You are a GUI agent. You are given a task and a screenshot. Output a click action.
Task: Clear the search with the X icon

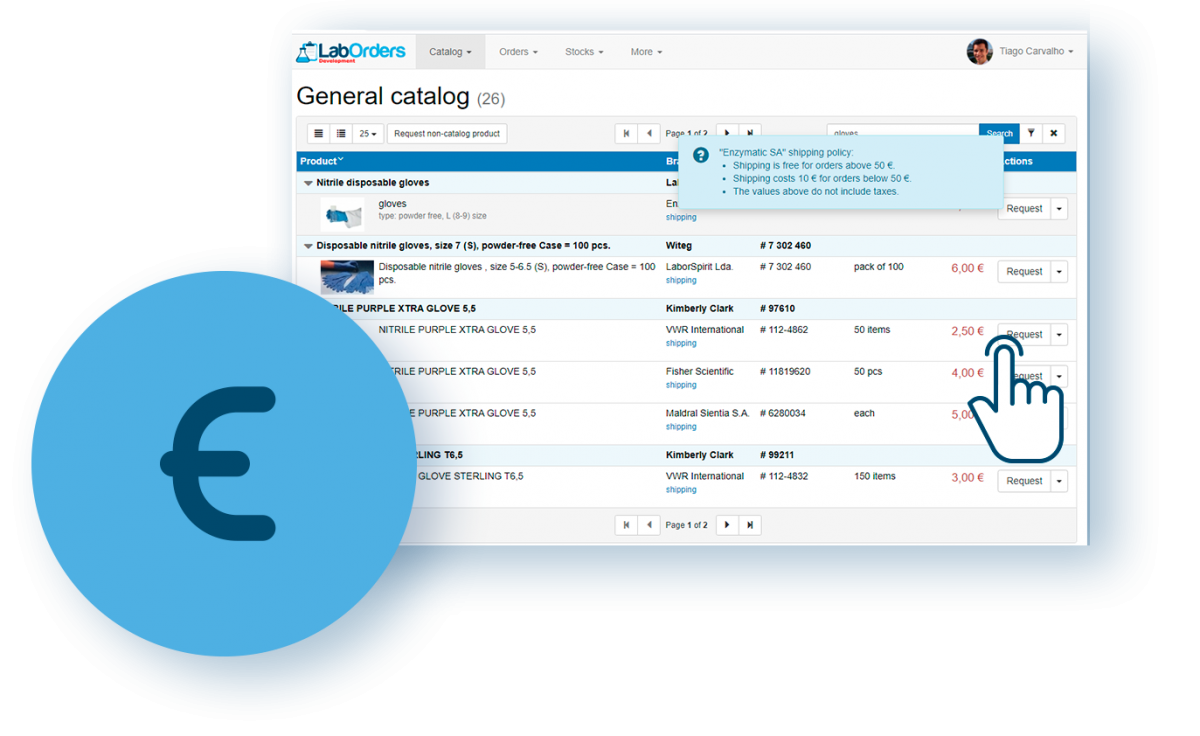pyautogui.click(x=1053, y=133)
